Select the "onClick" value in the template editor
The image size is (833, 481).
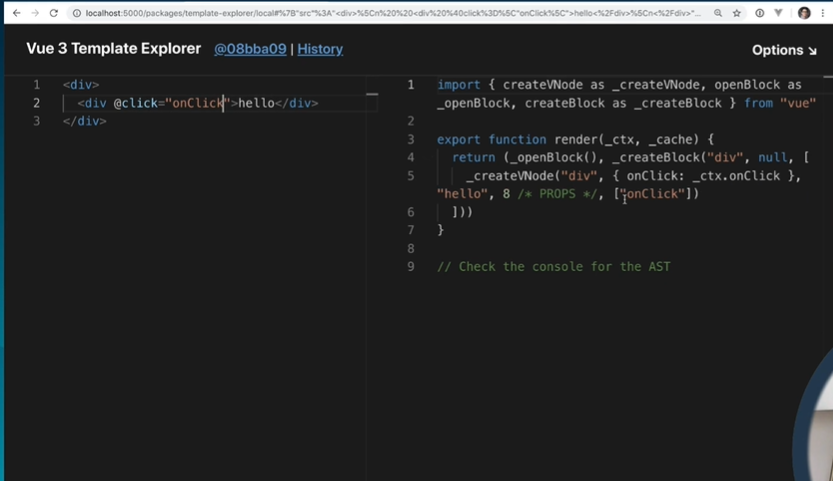point(198,103)
